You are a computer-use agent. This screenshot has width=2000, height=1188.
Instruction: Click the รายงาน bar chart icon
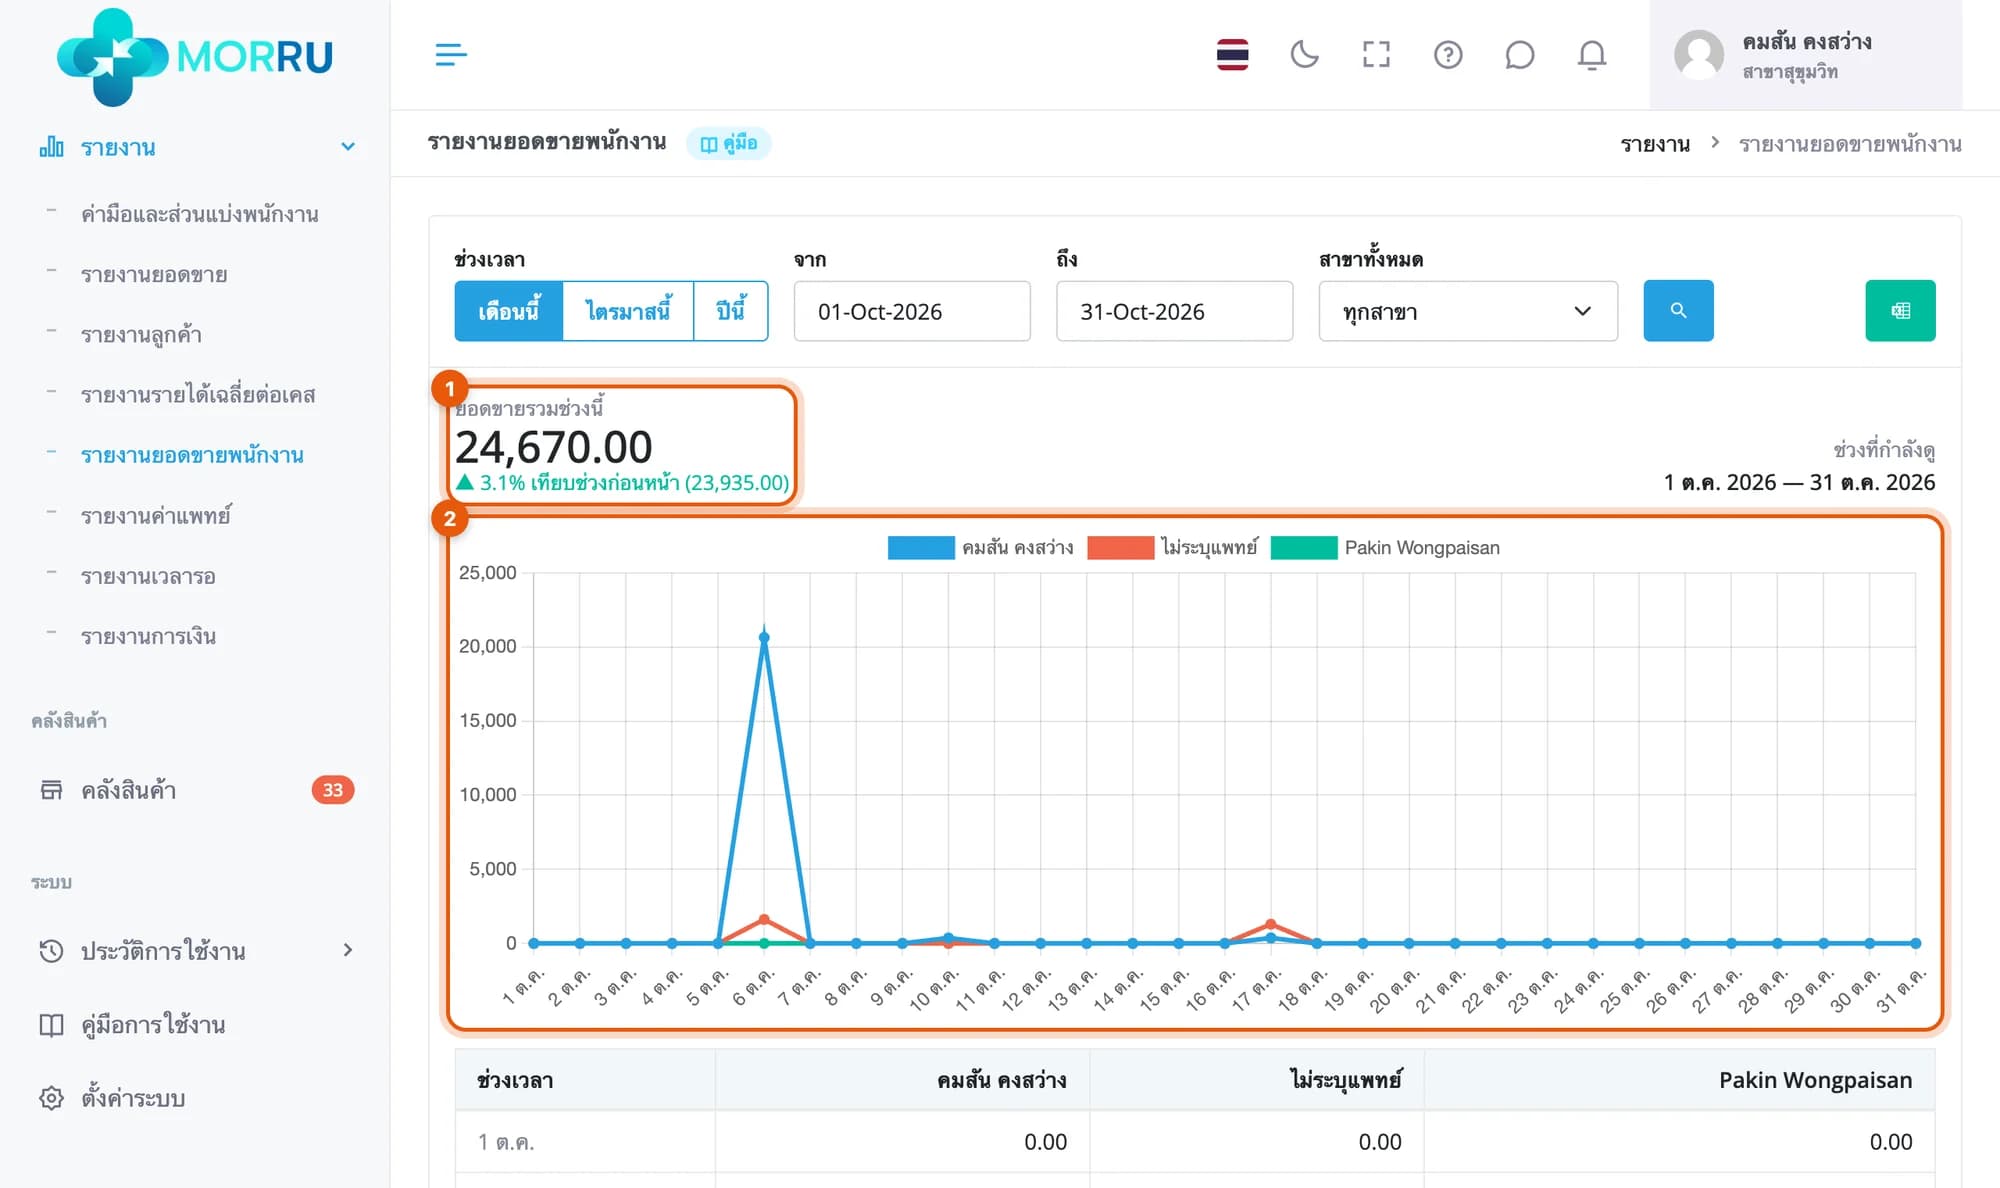tap(51, 147)
